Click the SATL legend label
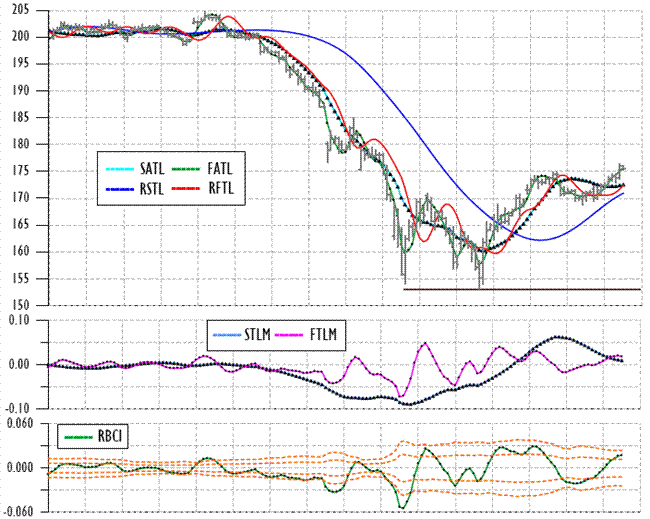 (152, 169)
